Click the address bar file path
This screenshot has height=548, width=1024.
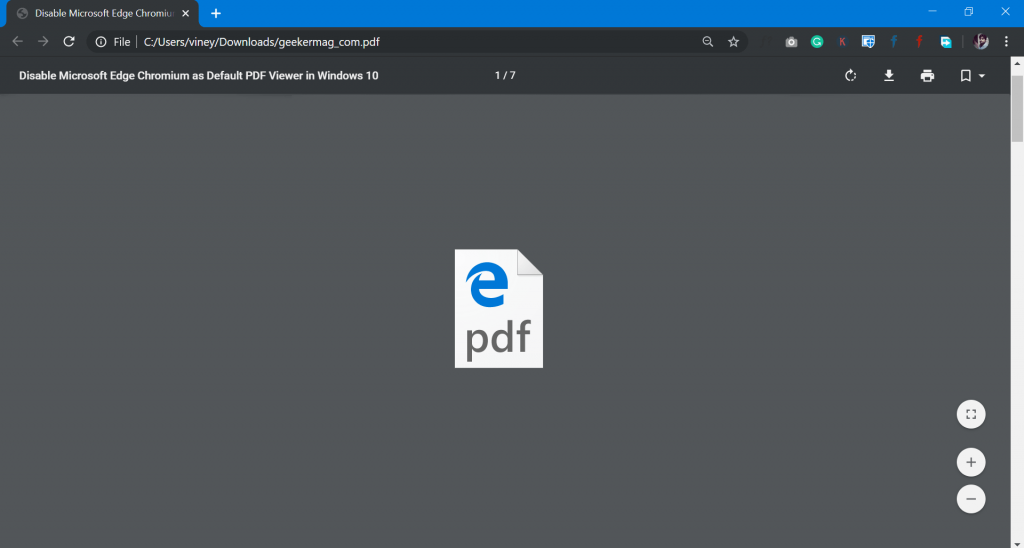(x=261, y=42)
